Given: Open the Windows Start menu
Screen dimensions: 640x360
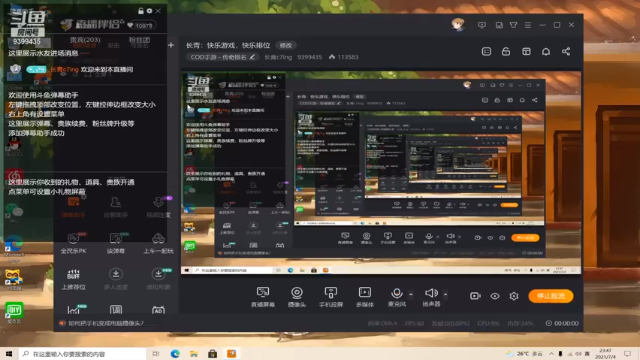Looking at the screenshot, I should pyautogui.click(x=9, y=353).
